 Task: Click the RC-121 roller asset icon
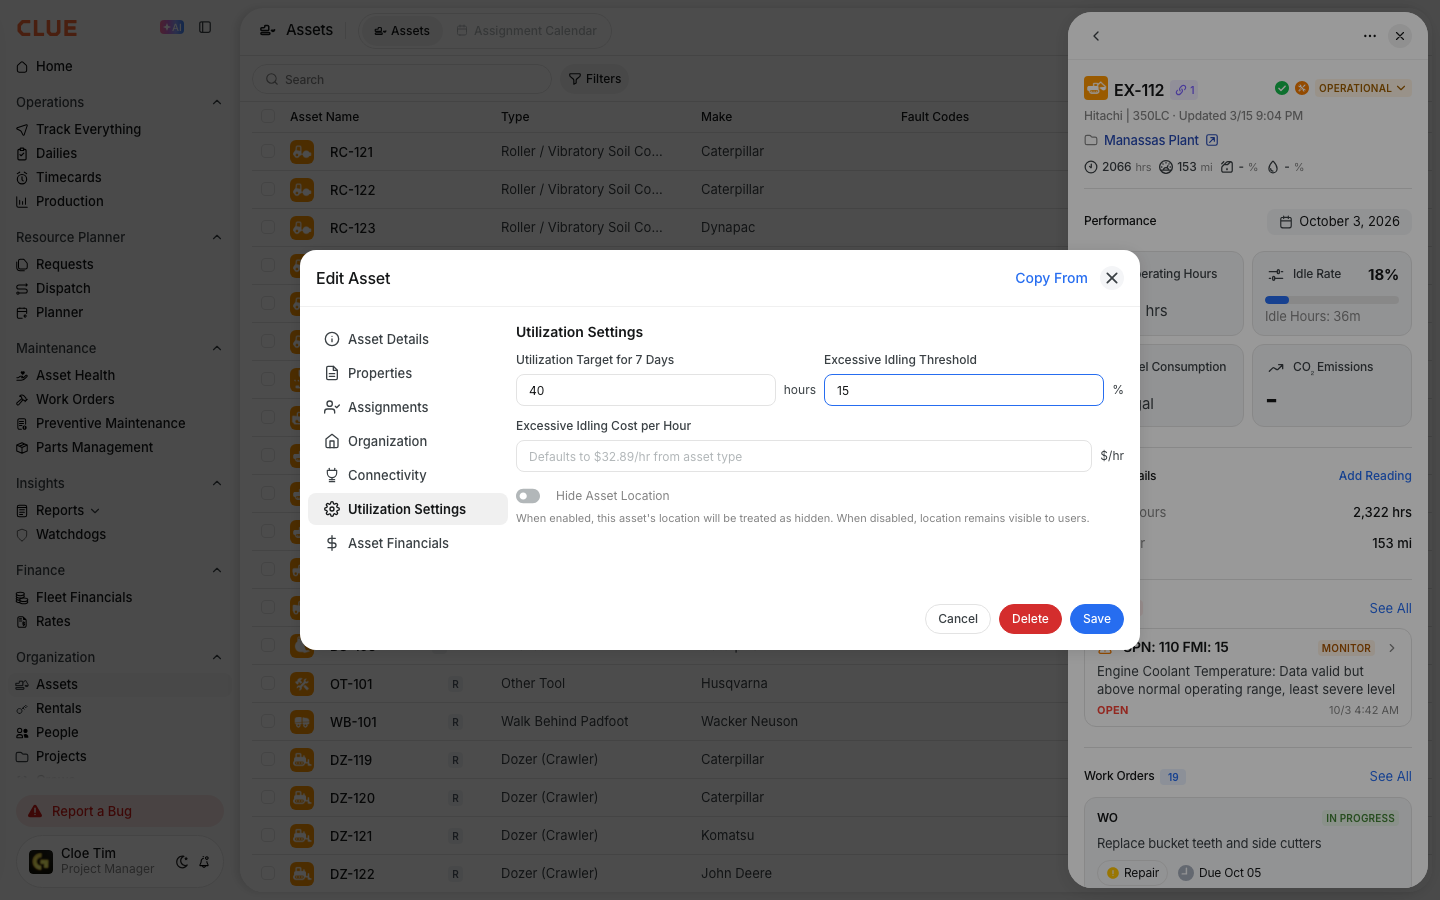tap(302, 152)
